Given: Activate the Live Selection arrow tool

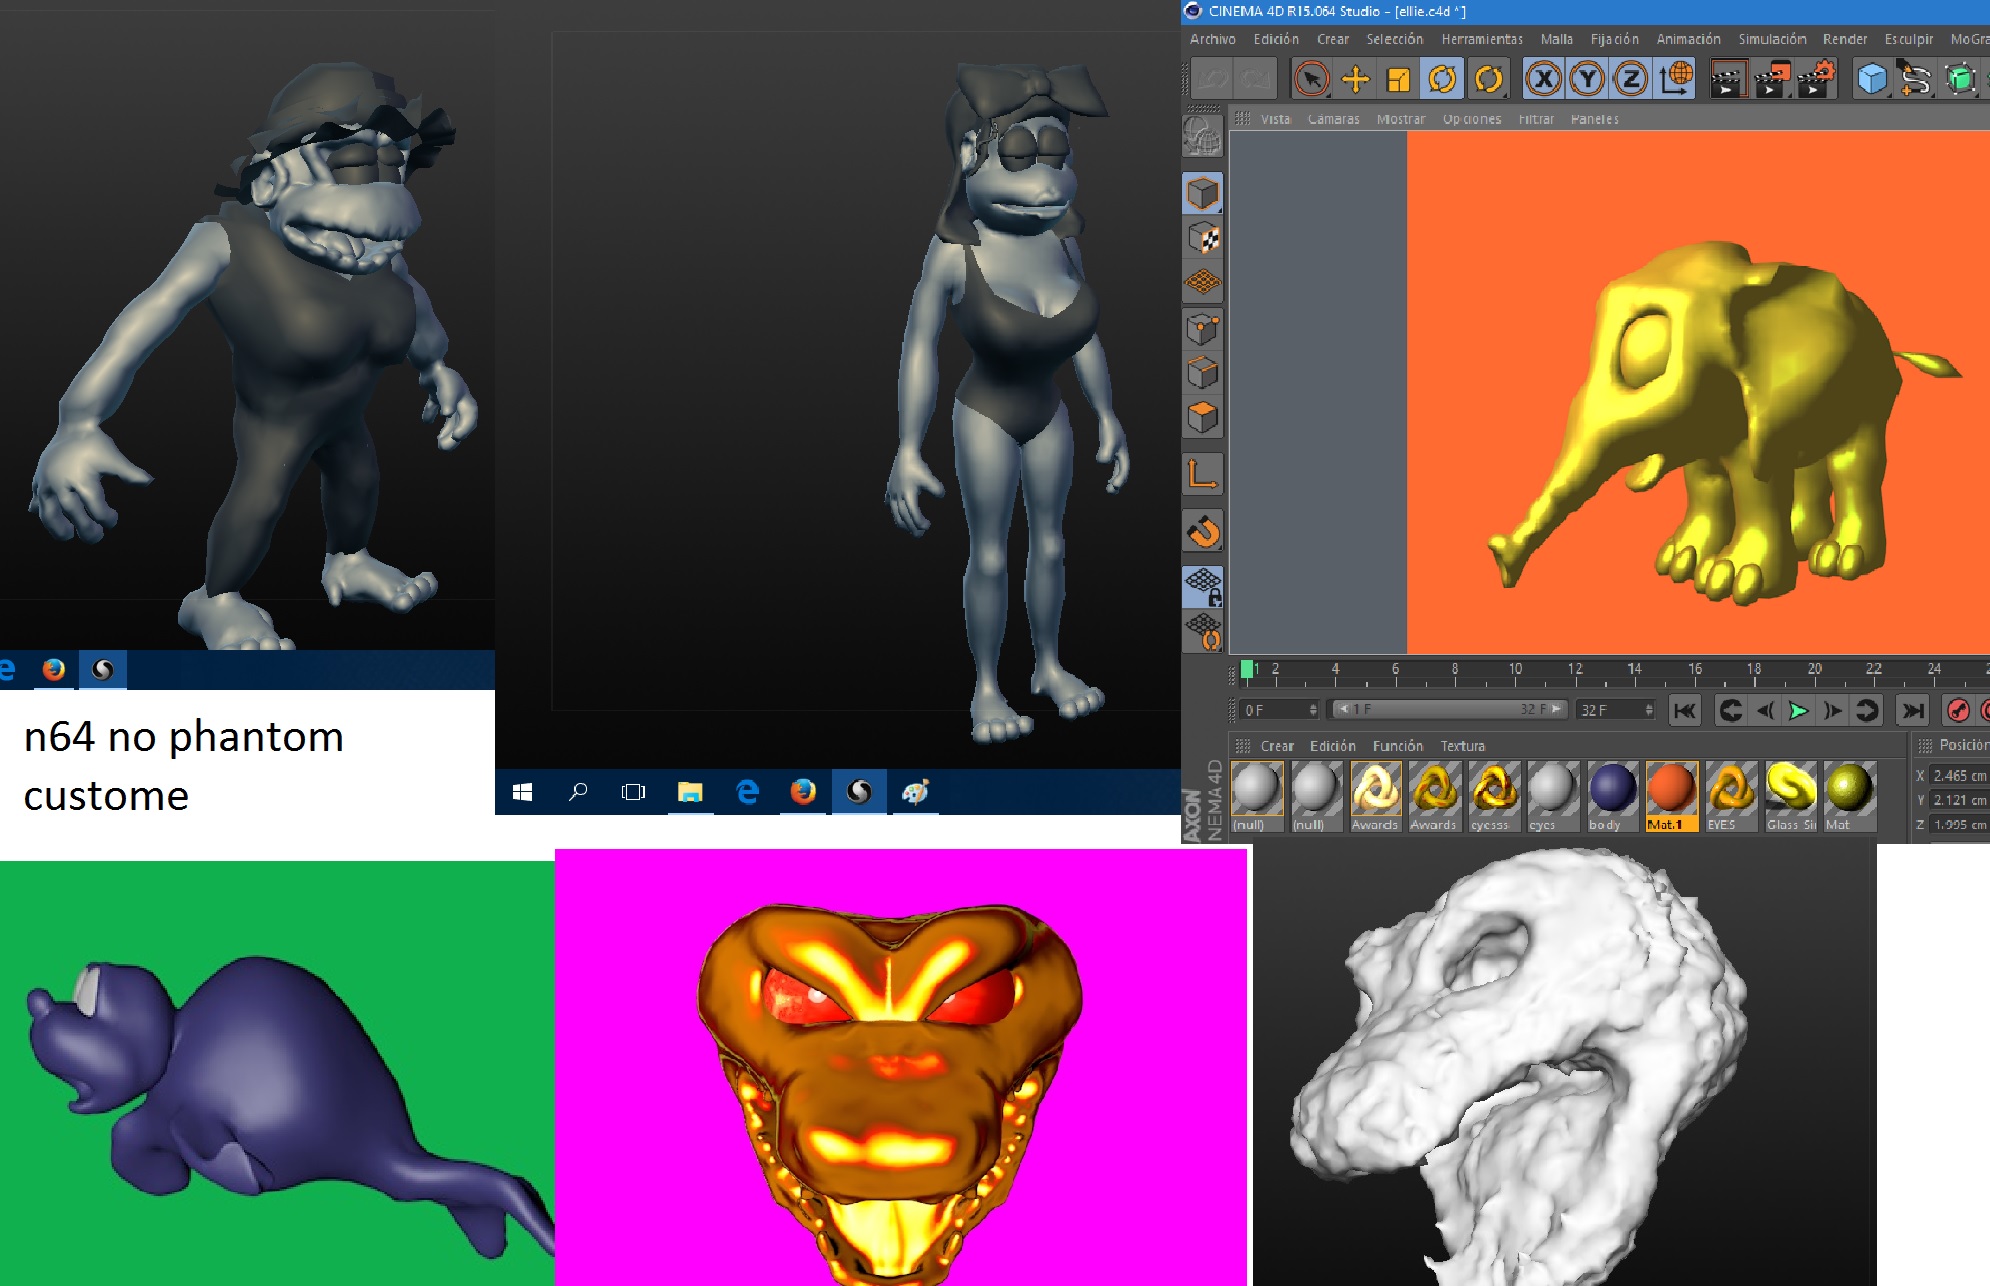Looking at the screenshot, I should 1311,79.
